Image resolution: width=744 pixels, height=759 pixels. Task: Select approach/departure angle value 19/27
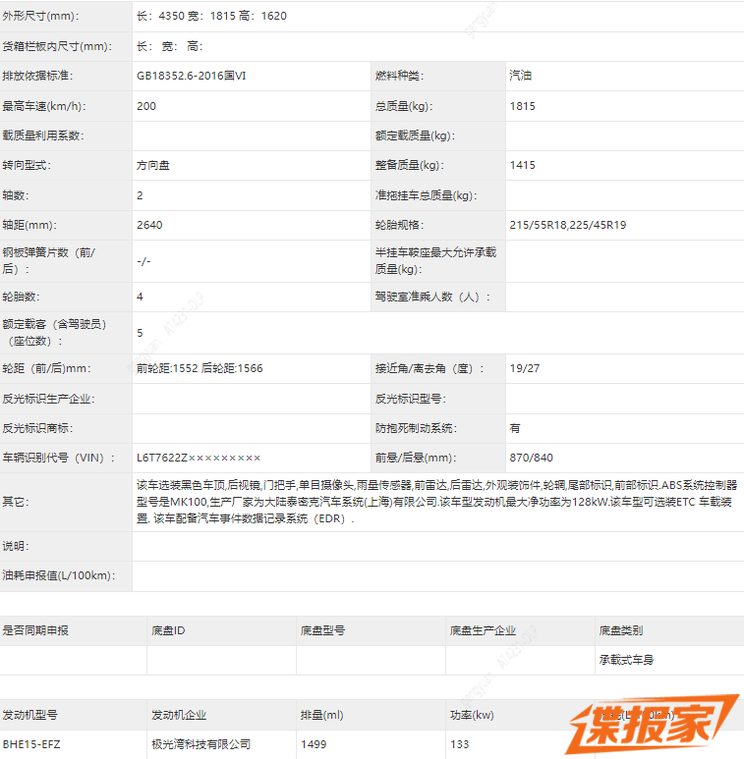[524, 368]
